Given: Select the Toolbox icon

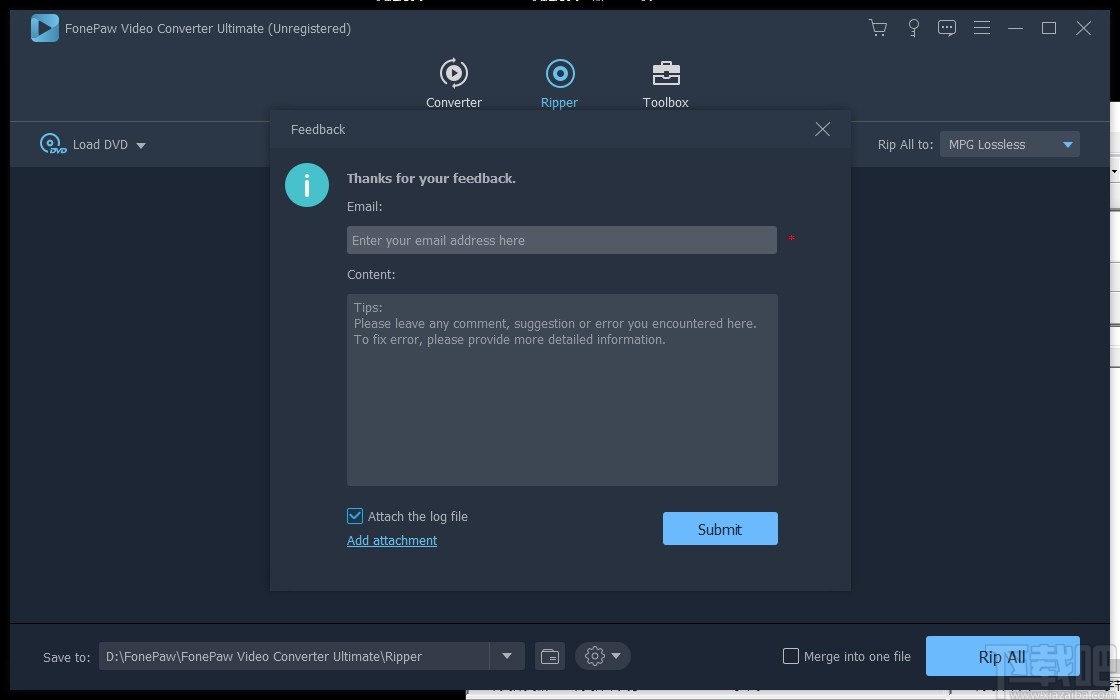Looking at the screenshot, I should (665, 82).
